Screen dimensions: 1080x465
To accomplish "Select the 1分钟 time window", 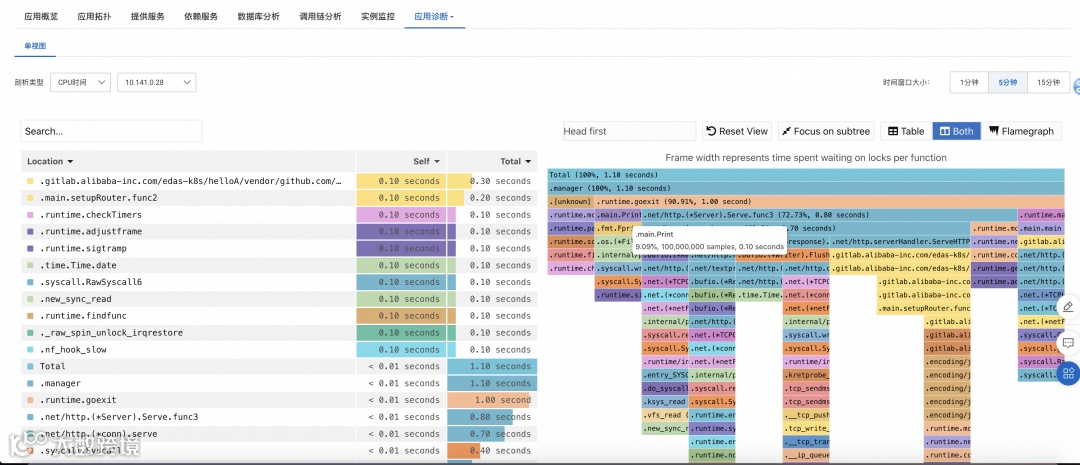I will (x=969, y=83).
